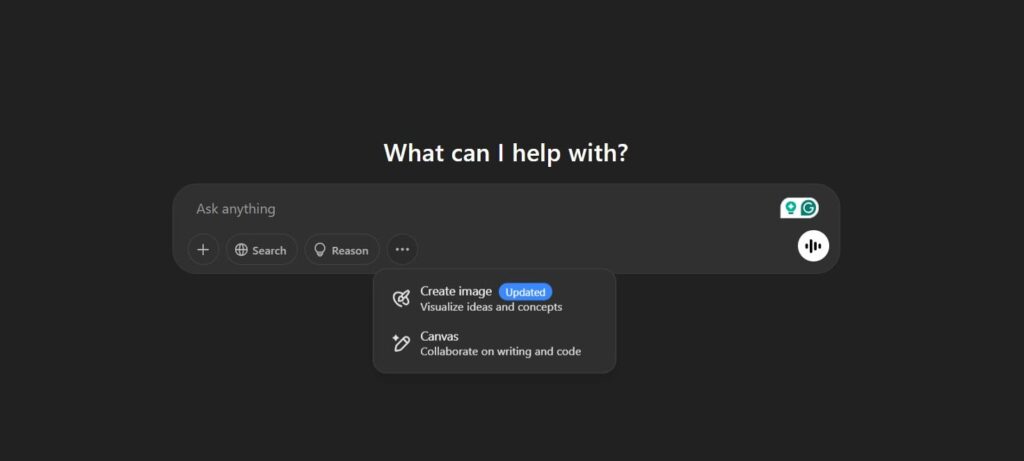Click "Visualize ideas and concepts" description

coord(491,307)
